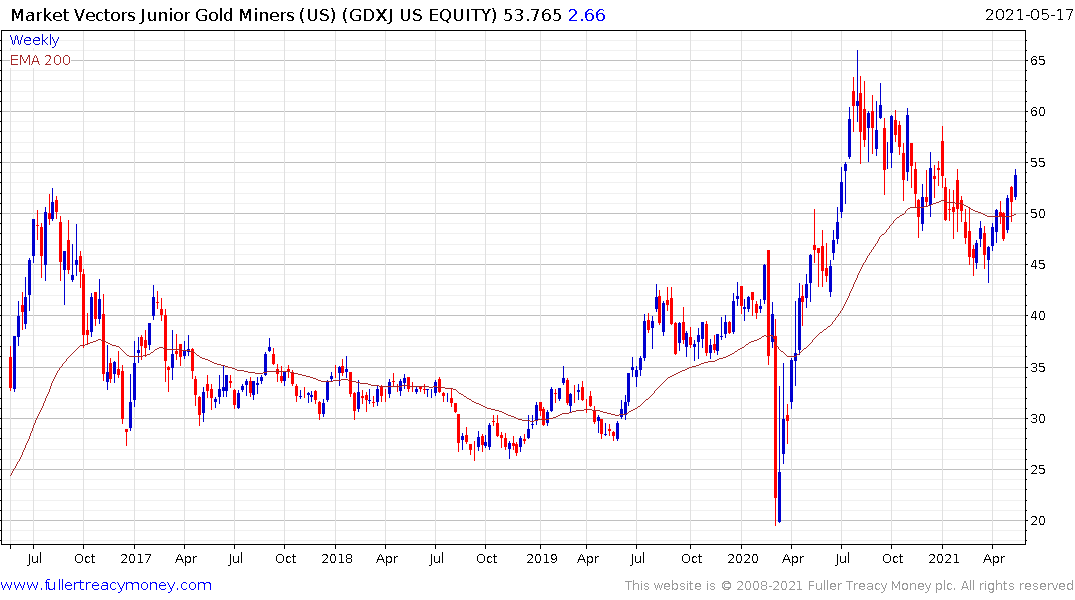
Task: Click the August 2020 peak candlestick near 65
Action: [857, 88]
